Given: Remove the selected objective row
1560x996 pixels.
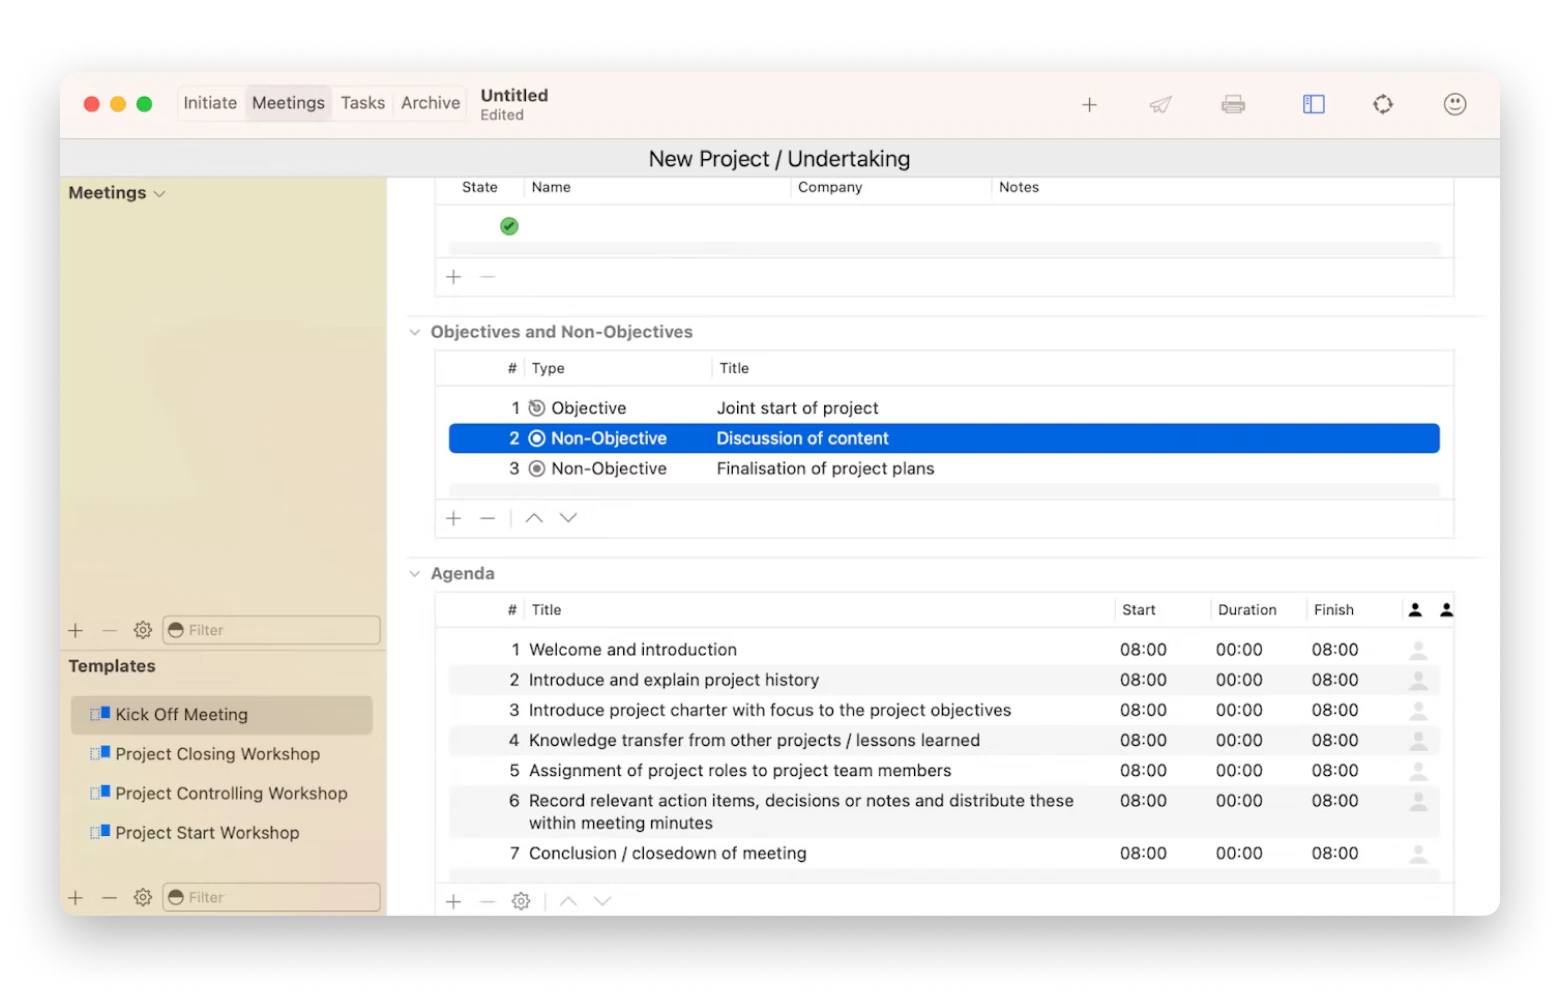Looking at the screenshot, I should tap(488, 518).
